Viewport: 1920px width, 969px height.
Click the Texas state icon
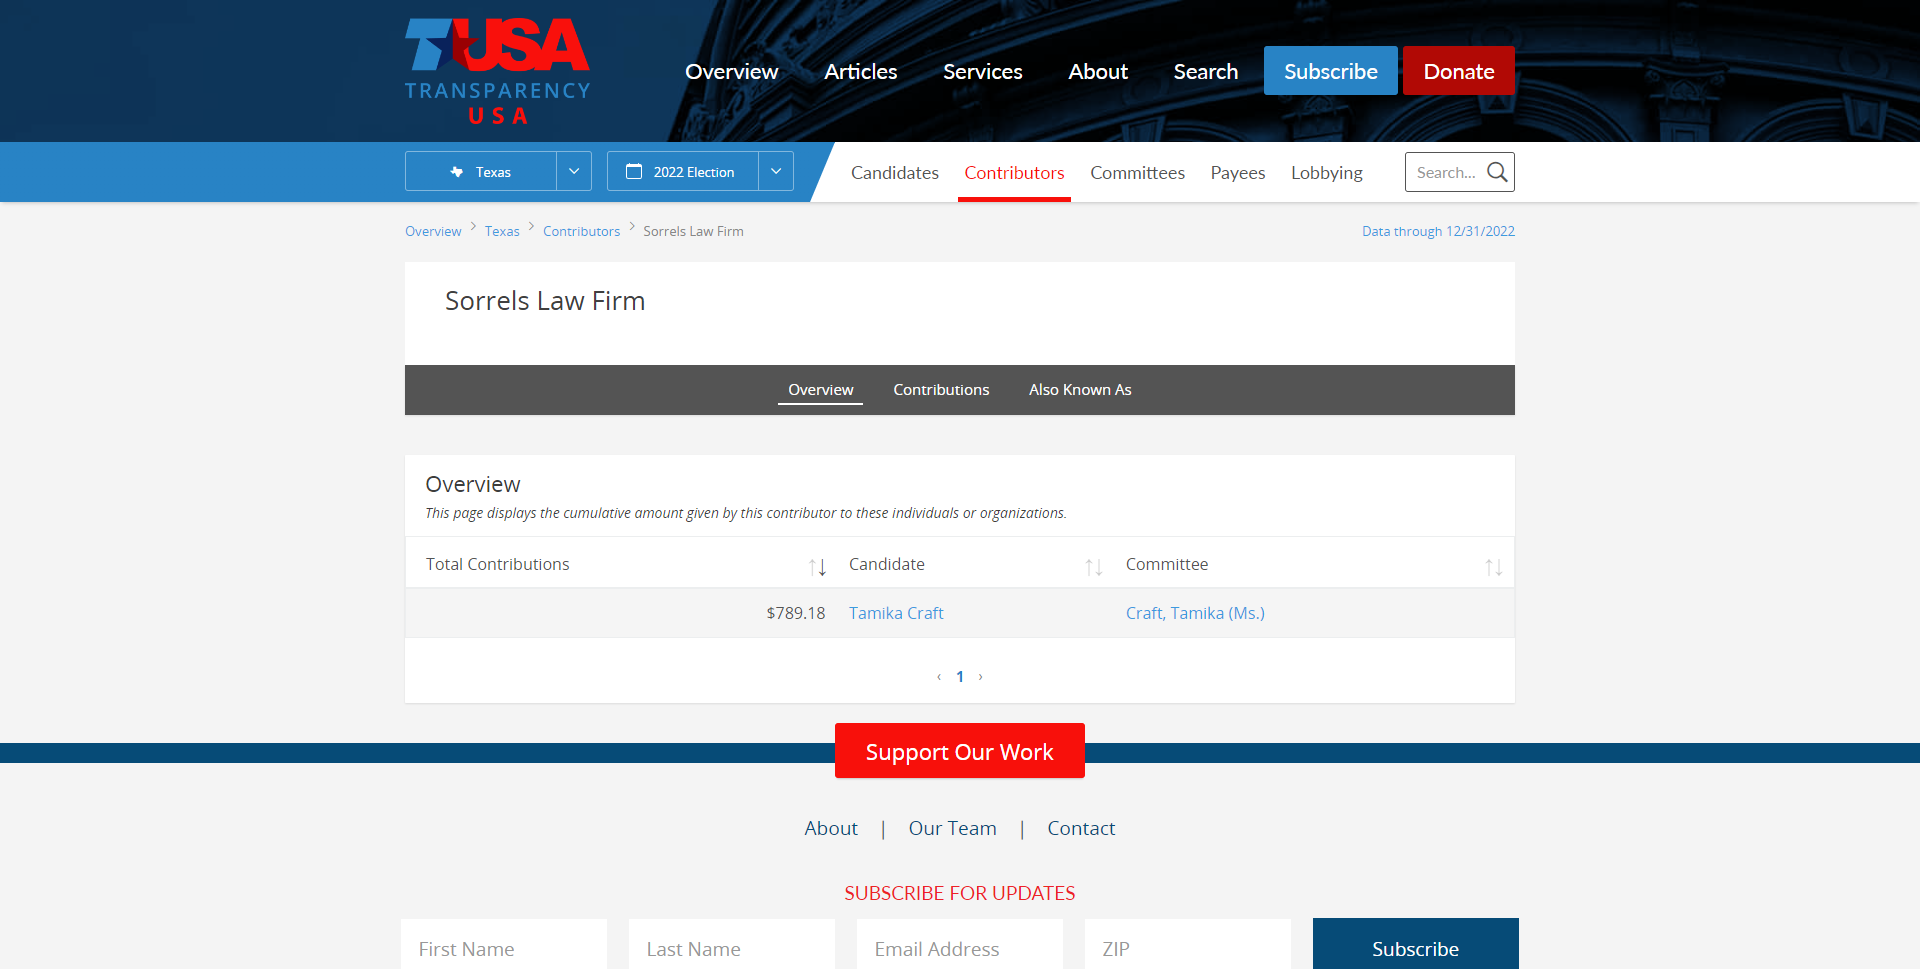click(457, 172)
